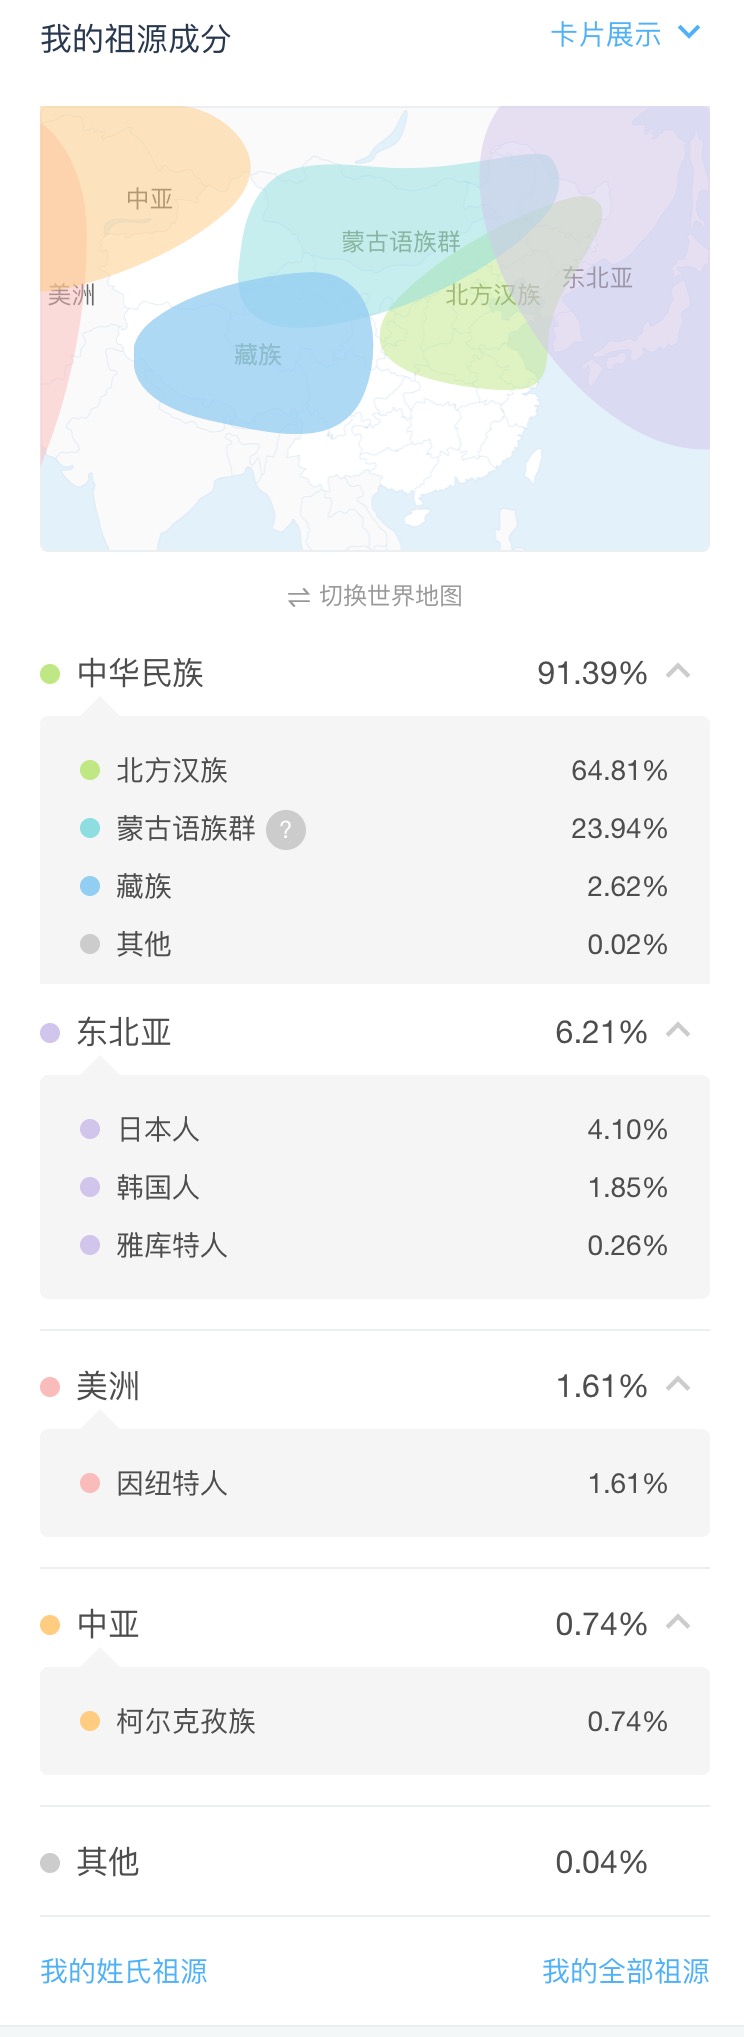Collapse the 东北亚 section chevron

point(678,1030)
